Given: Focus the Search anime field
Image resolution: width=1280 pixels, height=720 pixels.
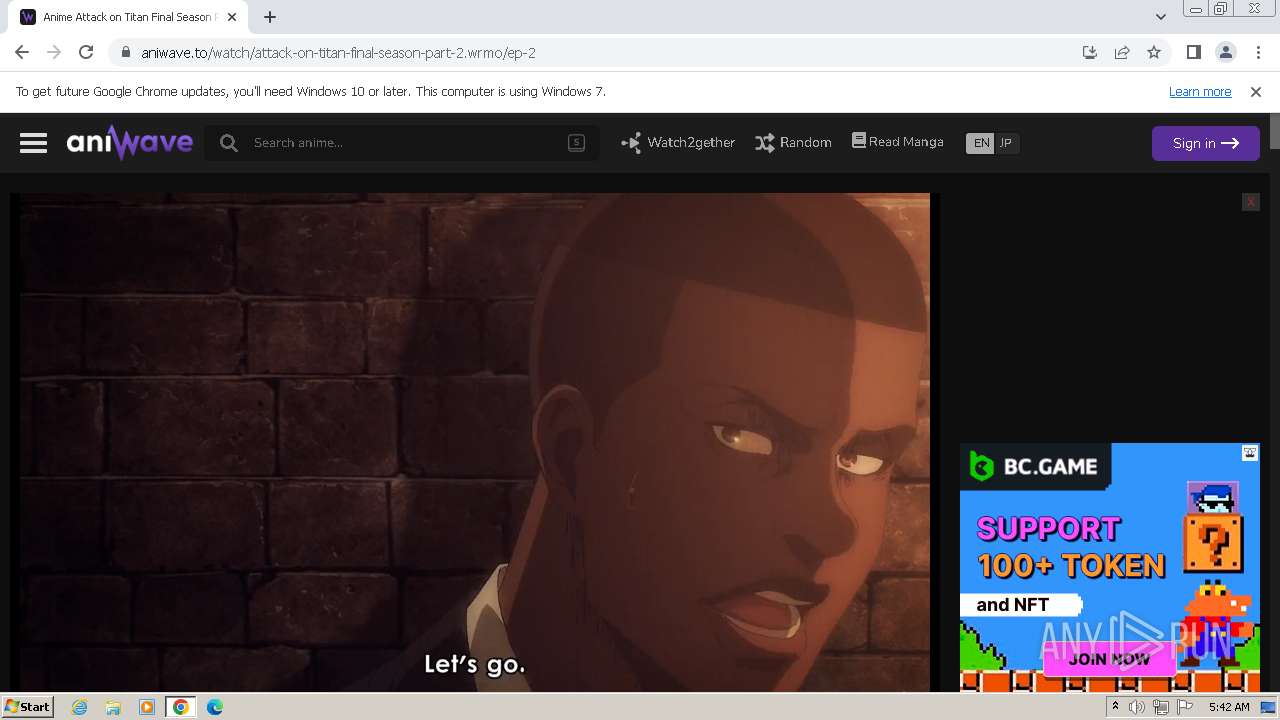Looking at the screenshot, I should (x=402, y=143).
